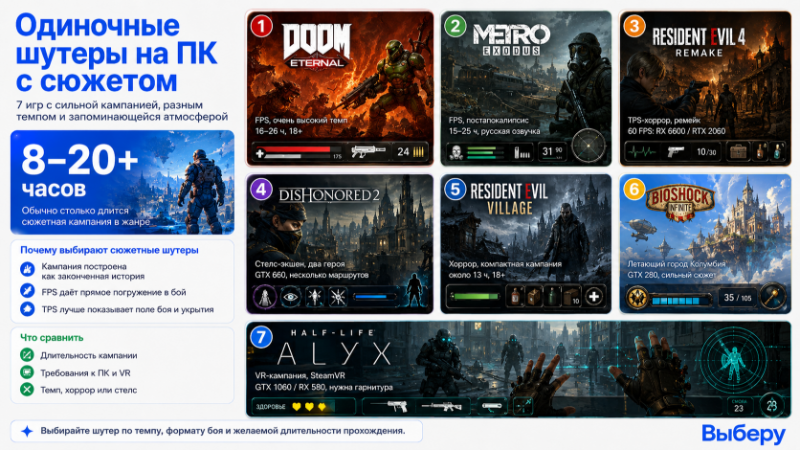
Task: Click the gun icon in the Doom Eternal HUD
Action: coord(367,152)
